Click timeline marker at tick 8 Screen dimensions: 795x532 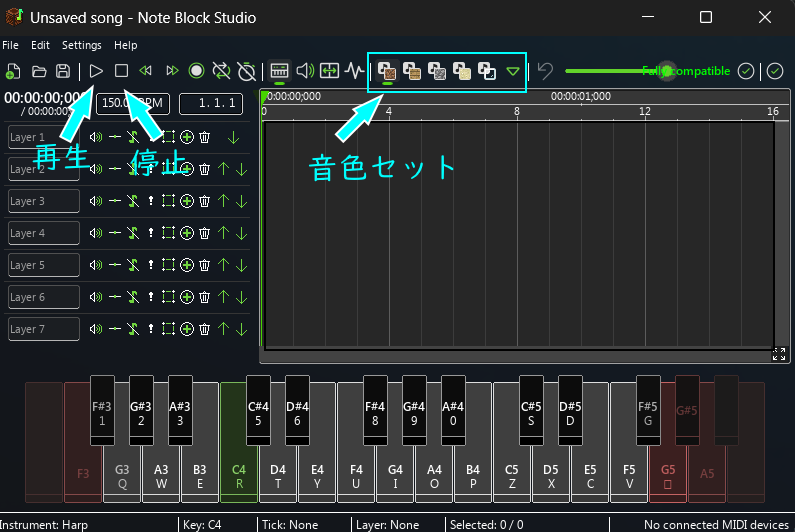(517, 112)
